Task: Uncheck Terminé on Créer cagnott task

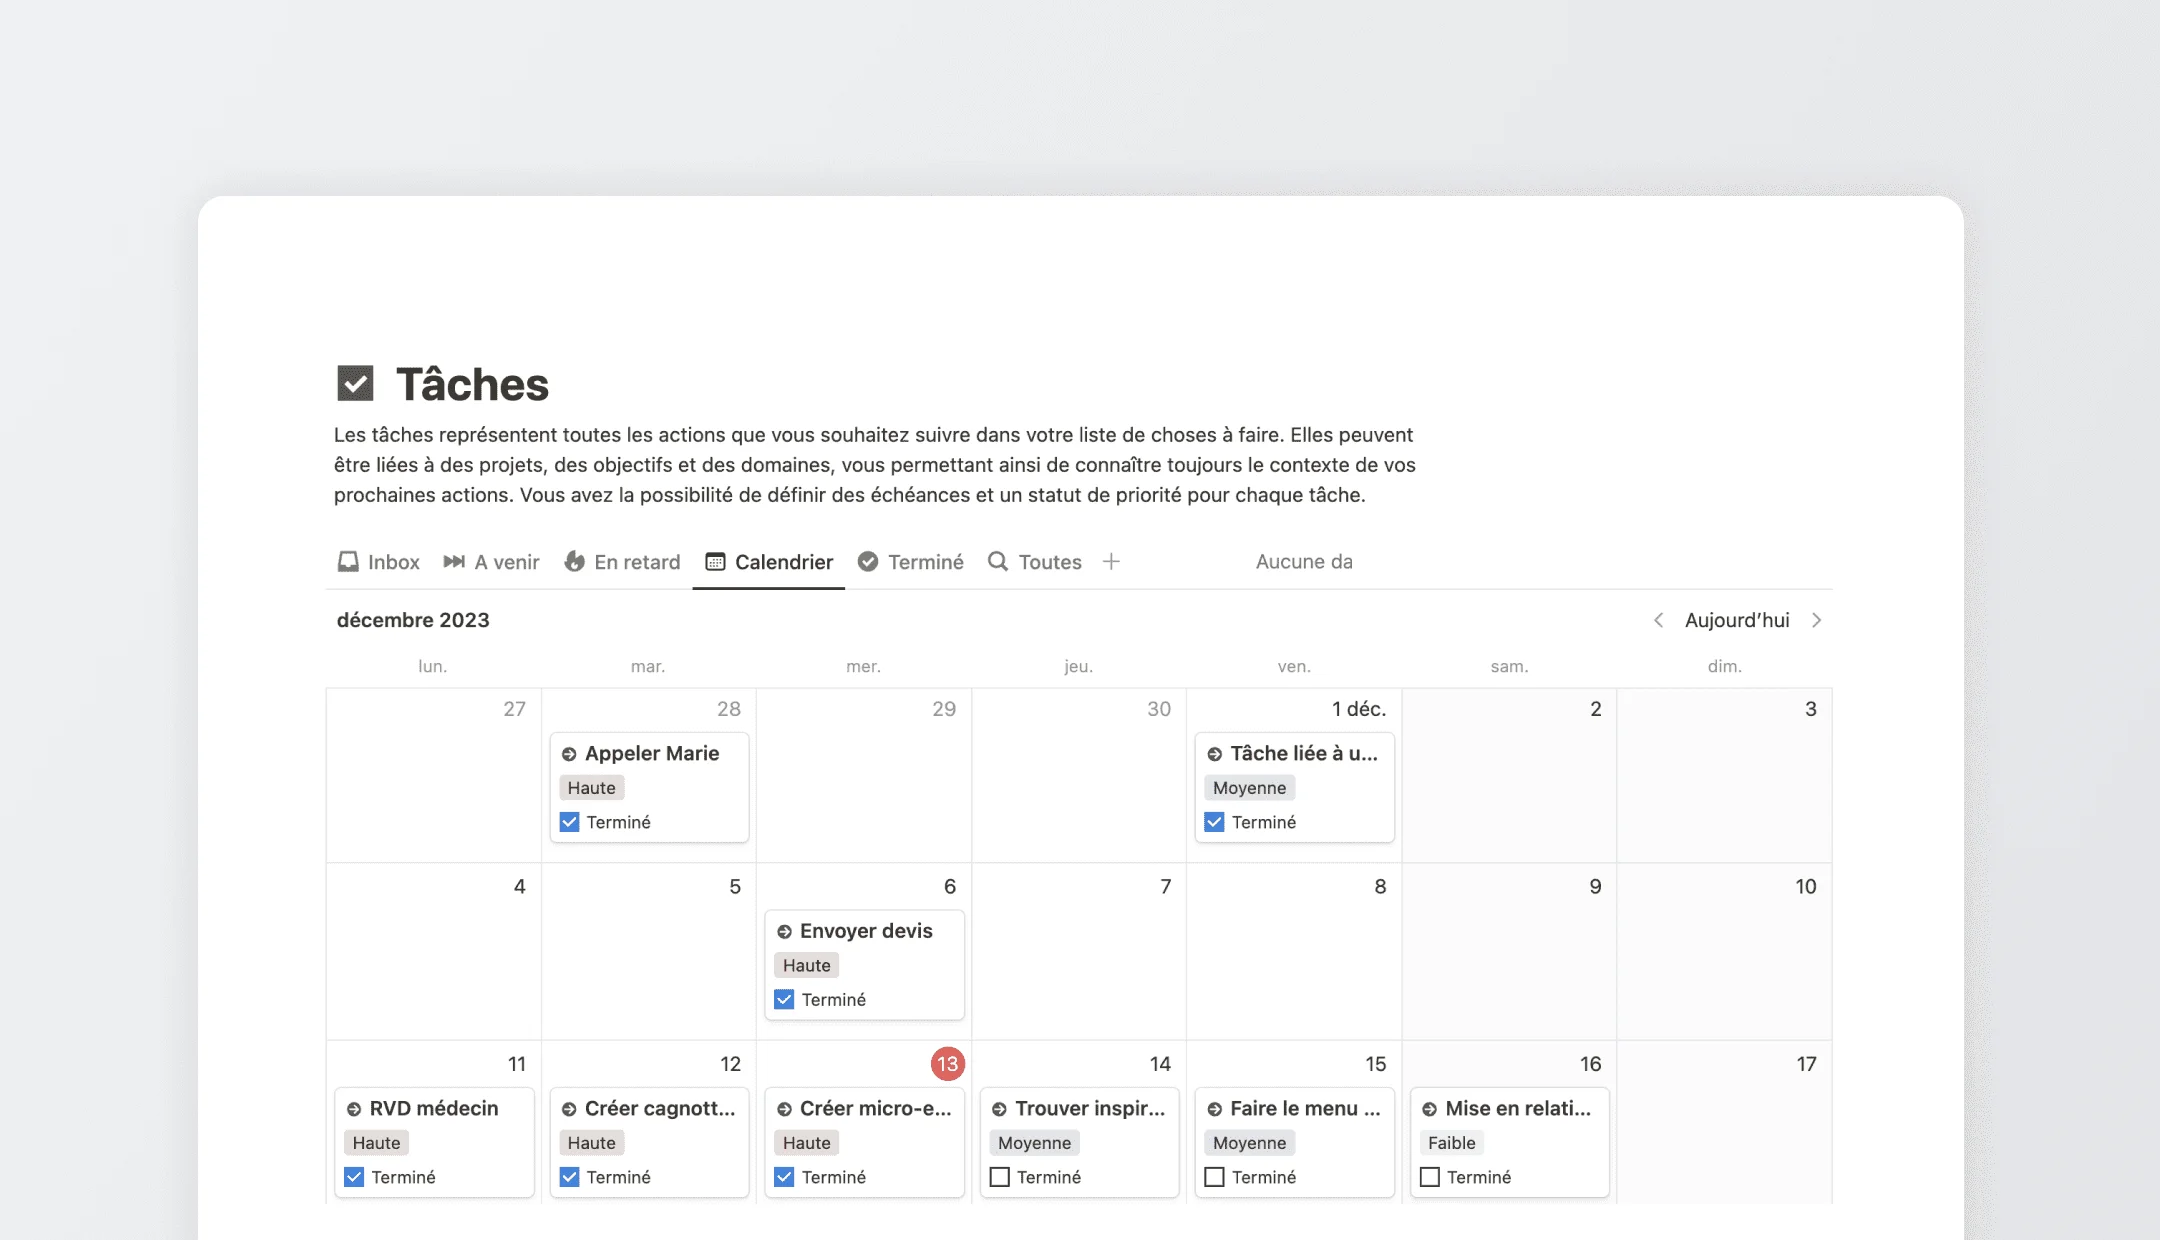Action: pyautogui.click(x=569, y=1177)
